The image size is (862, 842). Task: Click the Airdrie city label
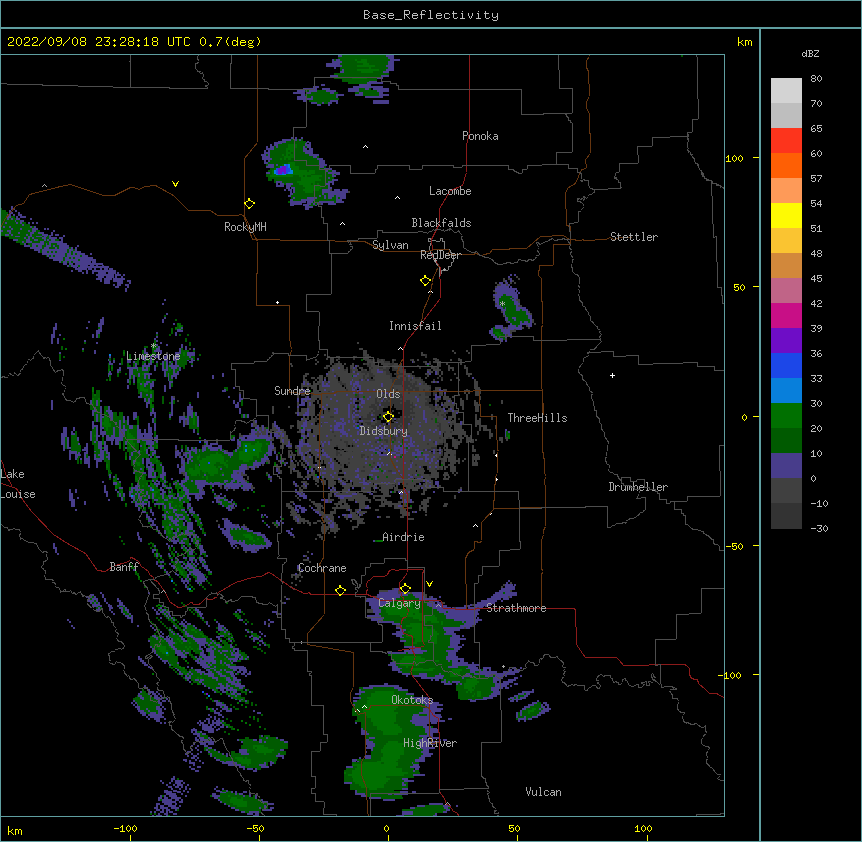pos(403,537)
